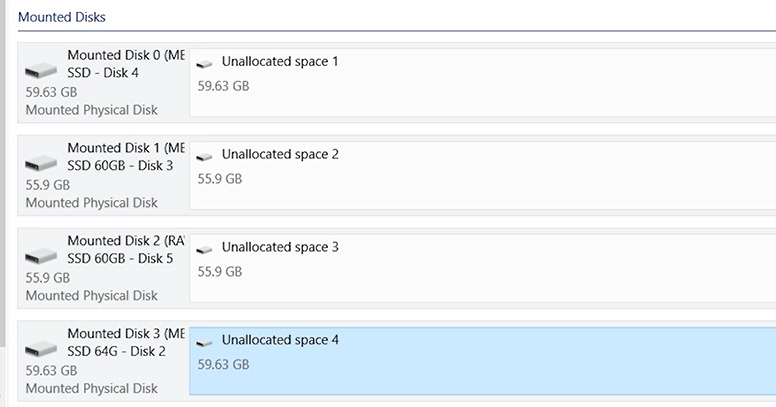The height and width of the screenshot is (407, 776).
Task: Click the 59.63 GB size under Unallocated space 1
Action: pyautogui.click(x=223, y=86)
